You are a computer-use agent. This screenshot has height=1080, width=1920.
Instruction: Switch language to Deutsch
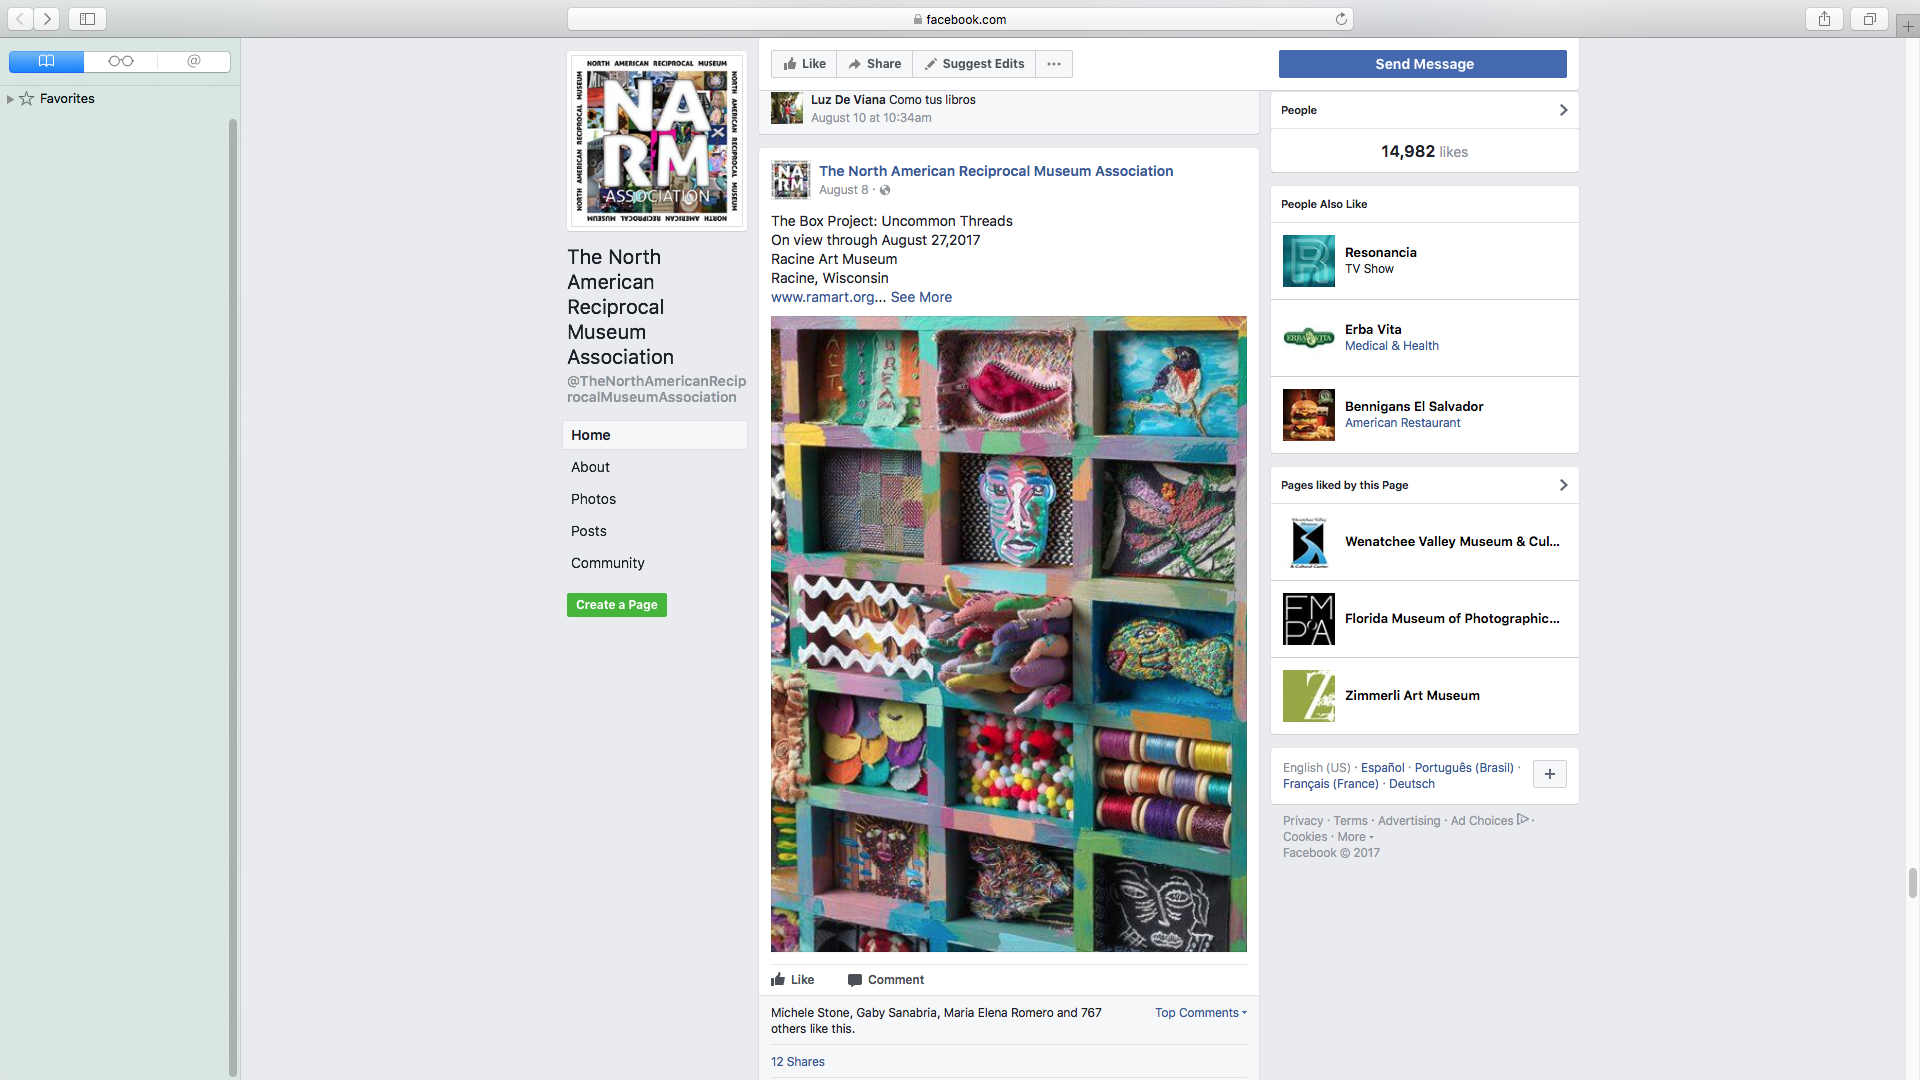pos(1411,784)
